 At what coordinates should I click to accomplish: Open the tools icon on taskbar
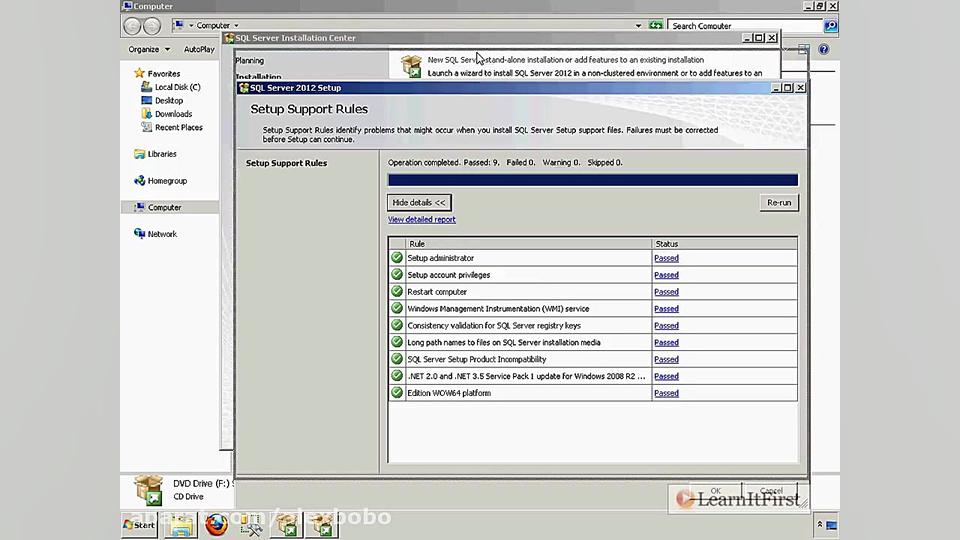point(251,525)
